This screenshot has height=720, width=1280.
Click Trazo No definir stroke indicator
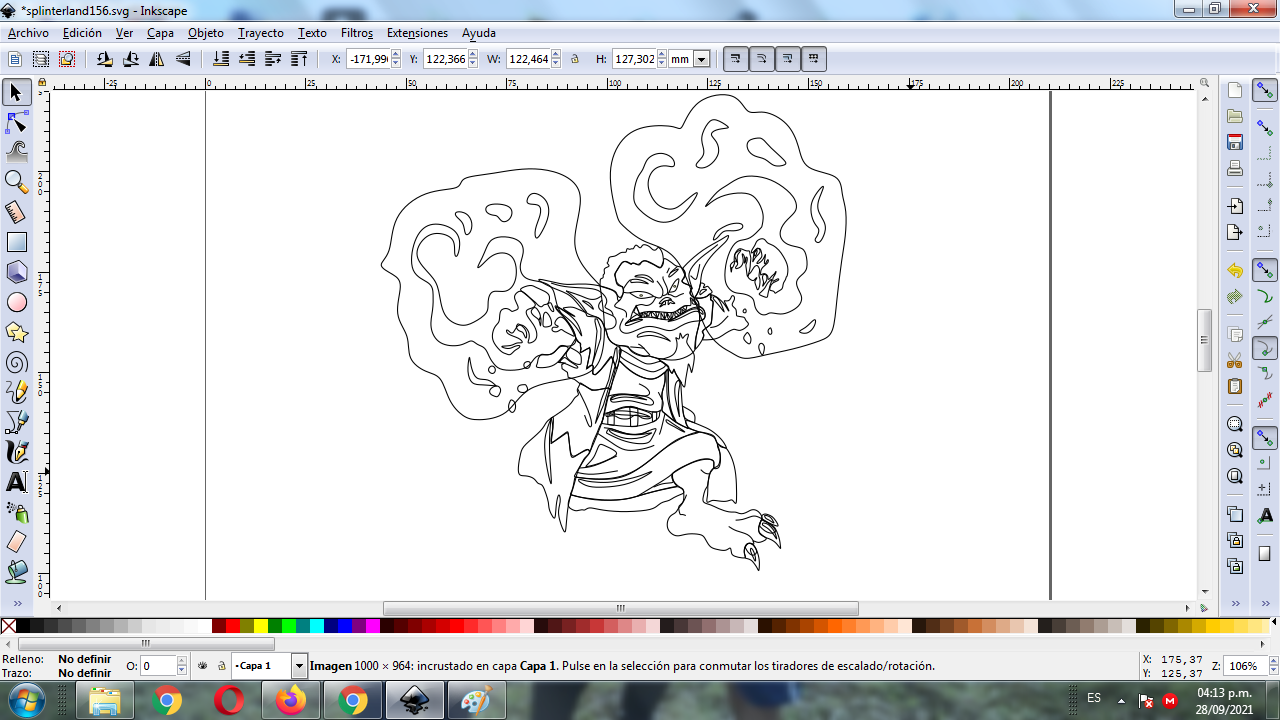84,673
